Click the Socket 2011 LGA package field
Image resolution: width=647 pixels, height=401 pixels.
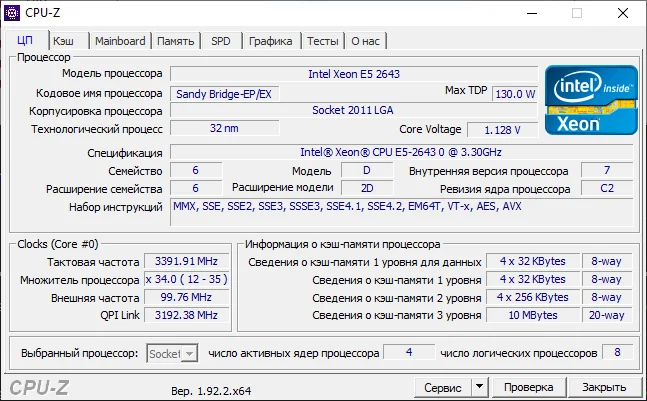[354, 110]
